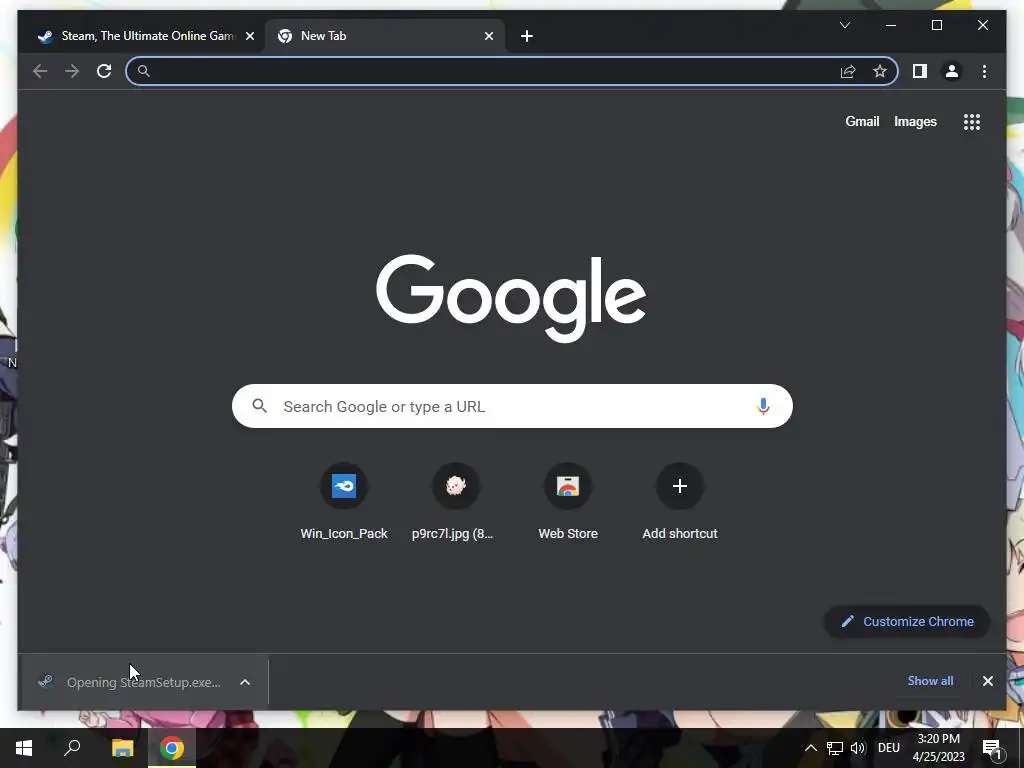
Task: Select the New Tab tab
Action: [385, 36]
